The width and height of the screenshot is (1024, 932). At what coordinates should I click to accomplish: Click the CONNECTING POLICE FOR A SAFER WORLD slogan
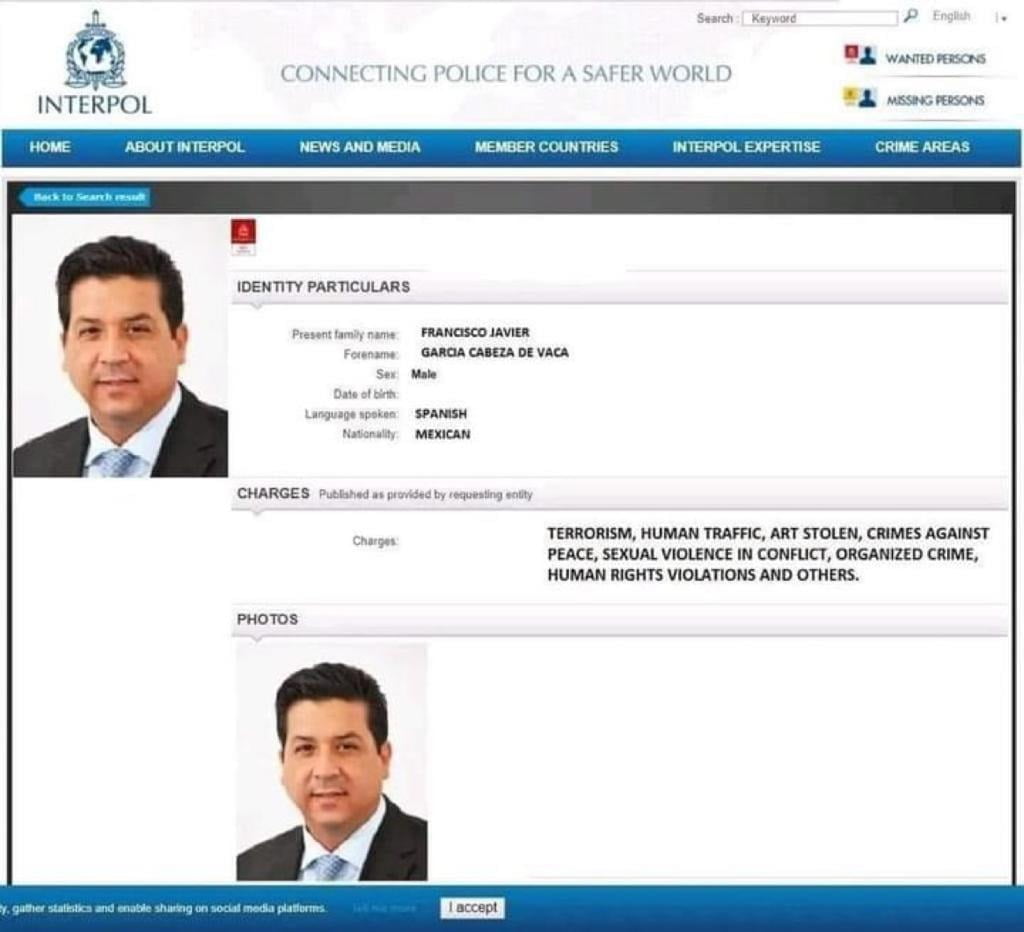(x=506, y=74)
